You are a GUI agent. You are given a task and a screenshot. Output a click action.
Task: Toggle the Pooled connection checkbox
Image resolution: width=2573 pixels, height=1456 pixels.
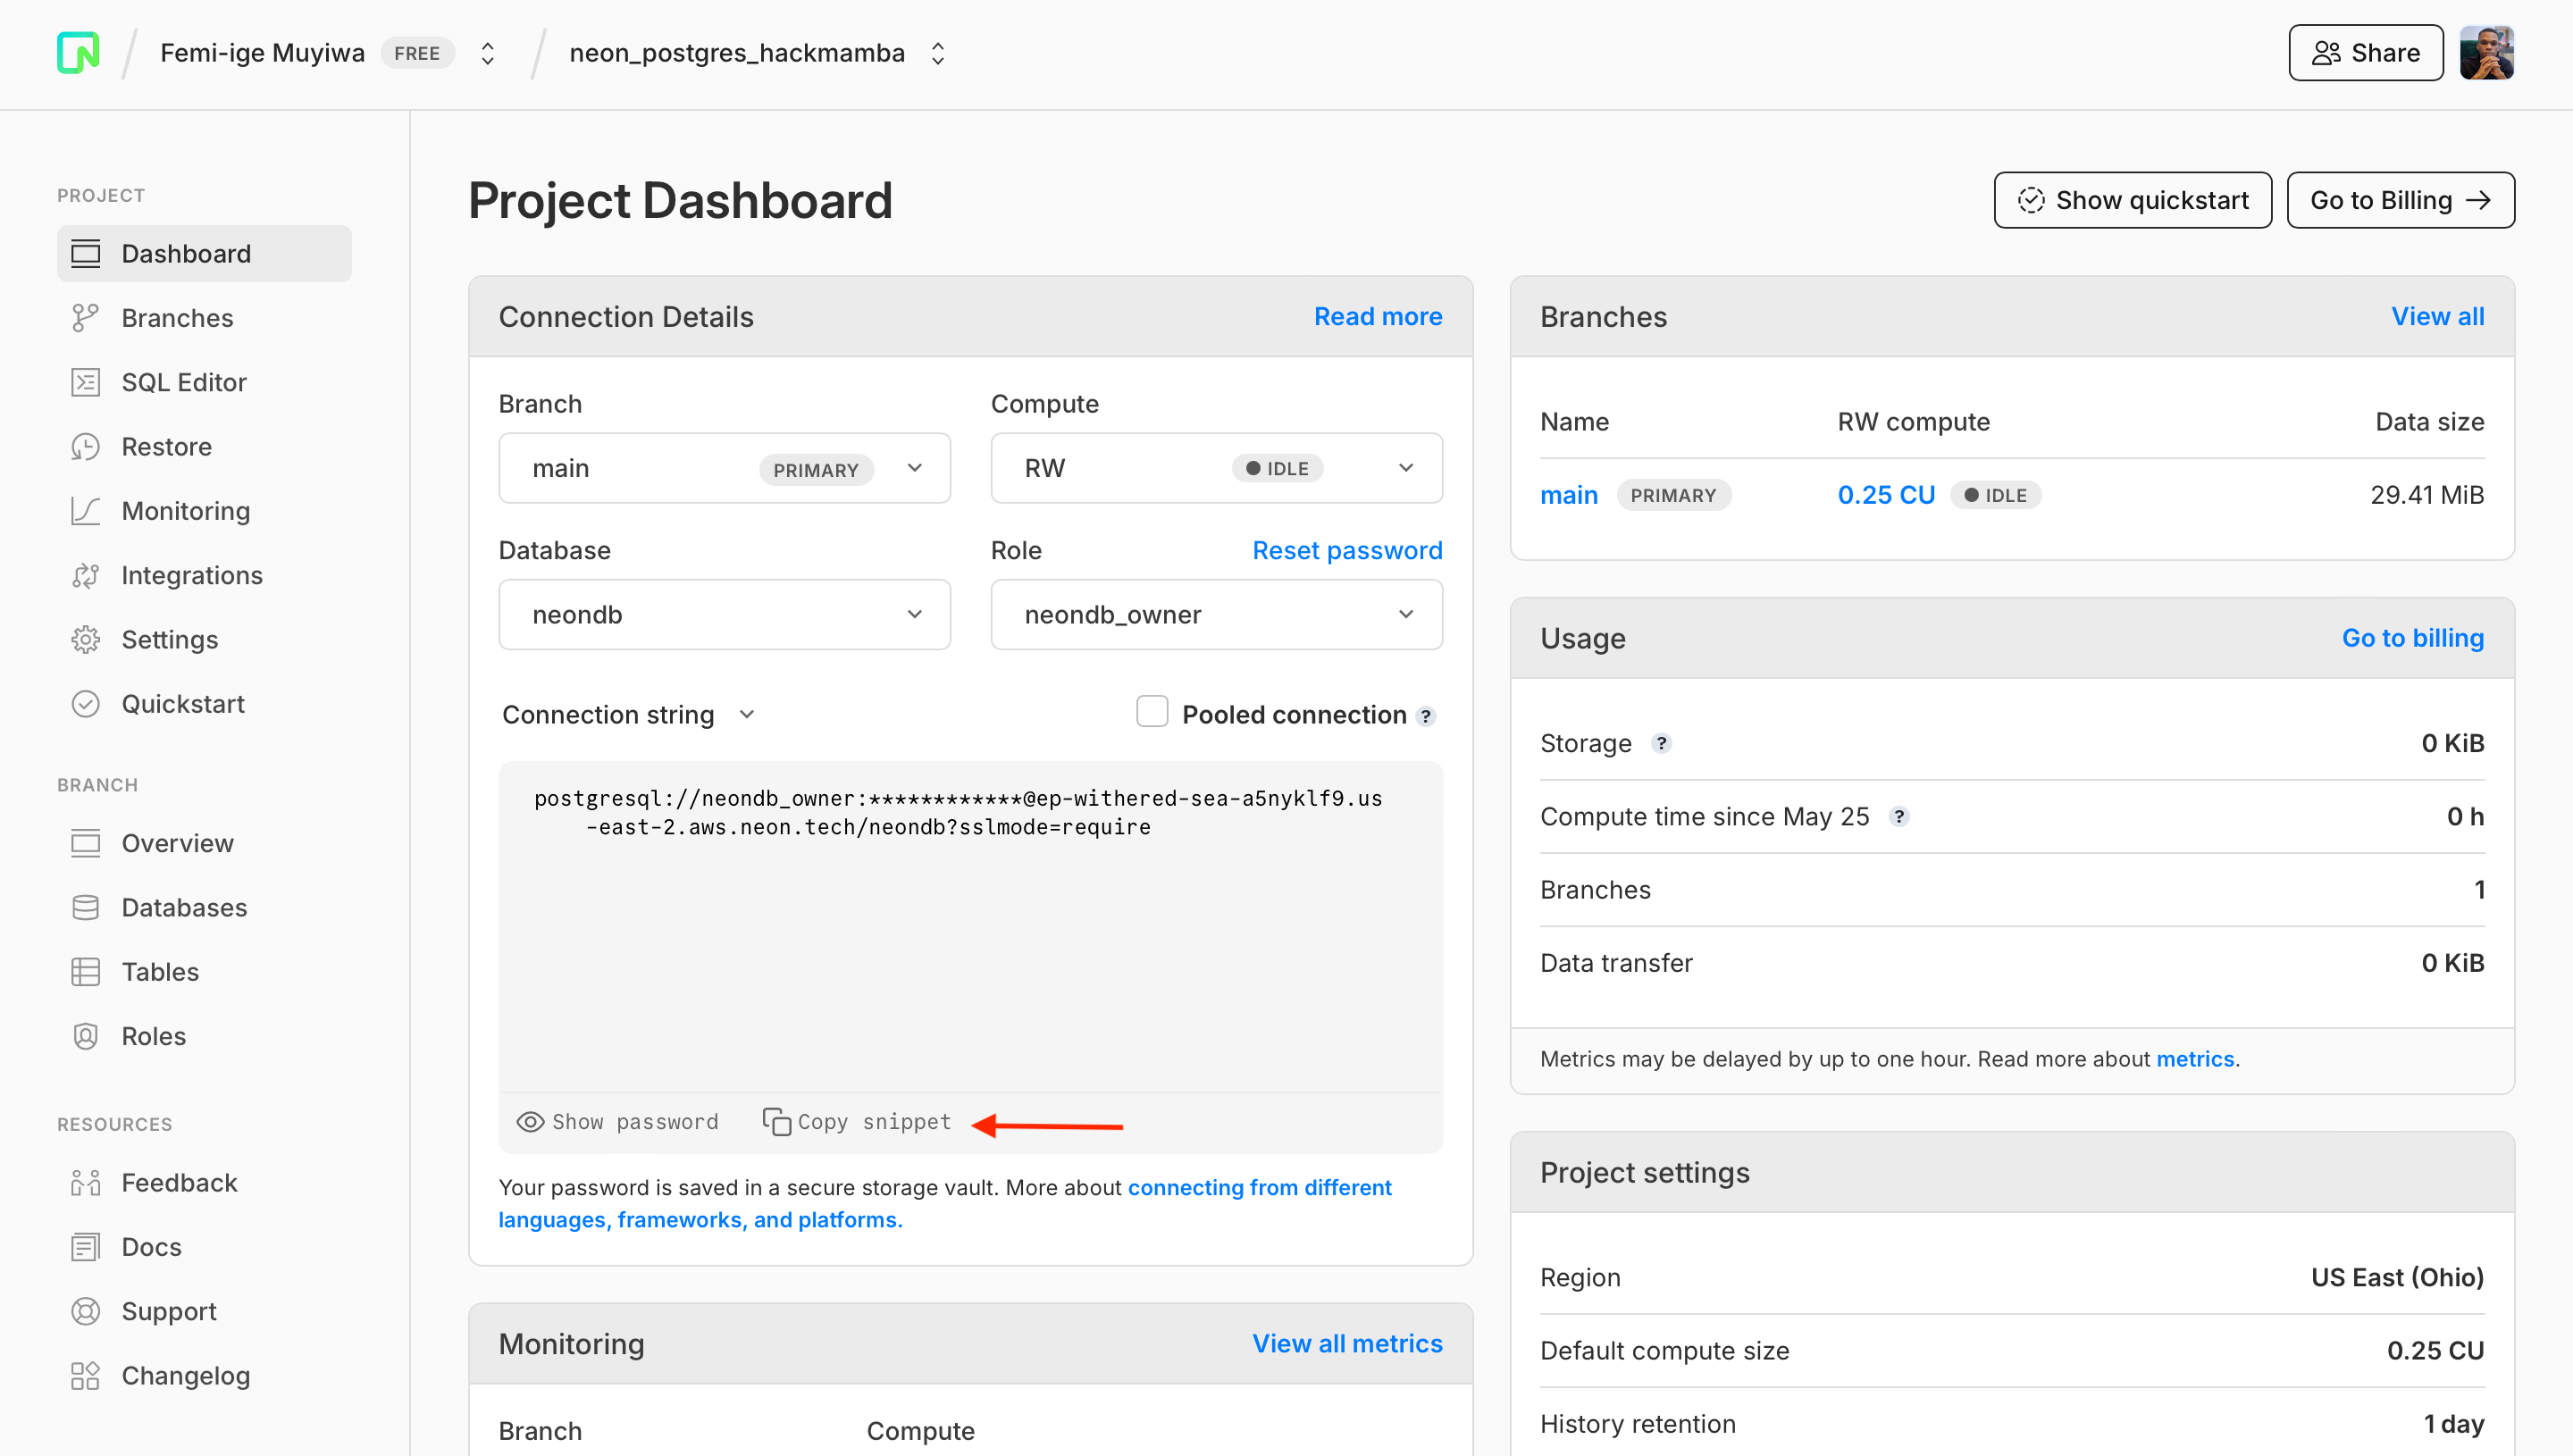click(1151, 712)
